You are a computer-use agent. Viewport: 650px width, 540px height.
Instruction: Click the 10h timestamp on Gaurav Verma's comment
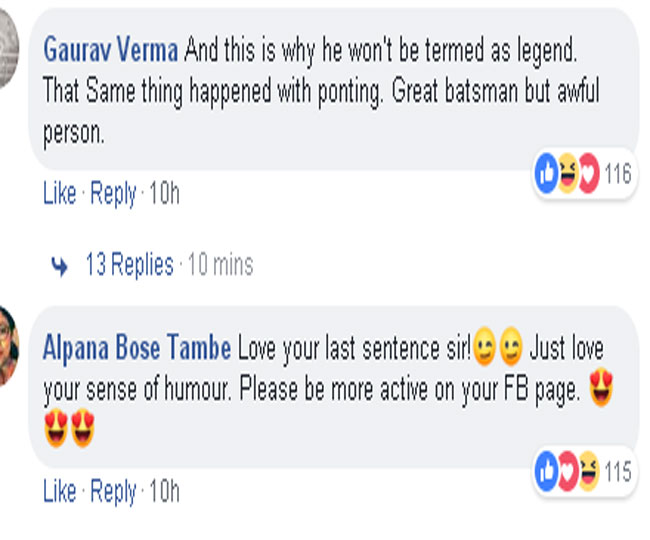click(164, 194)
